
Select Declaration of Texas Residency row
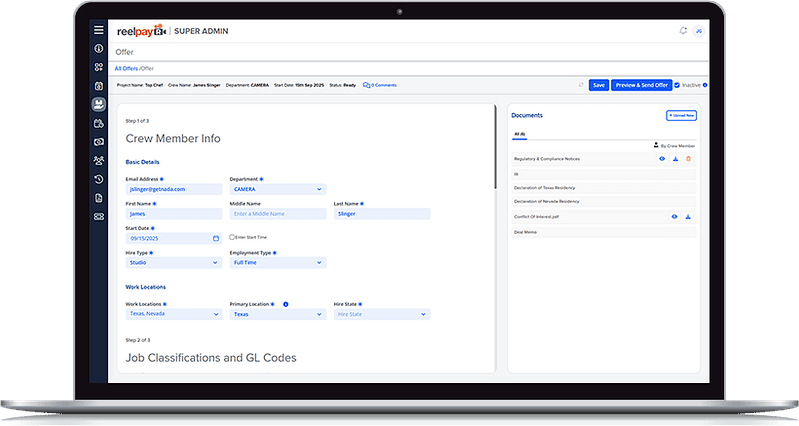tap(604, 188)
